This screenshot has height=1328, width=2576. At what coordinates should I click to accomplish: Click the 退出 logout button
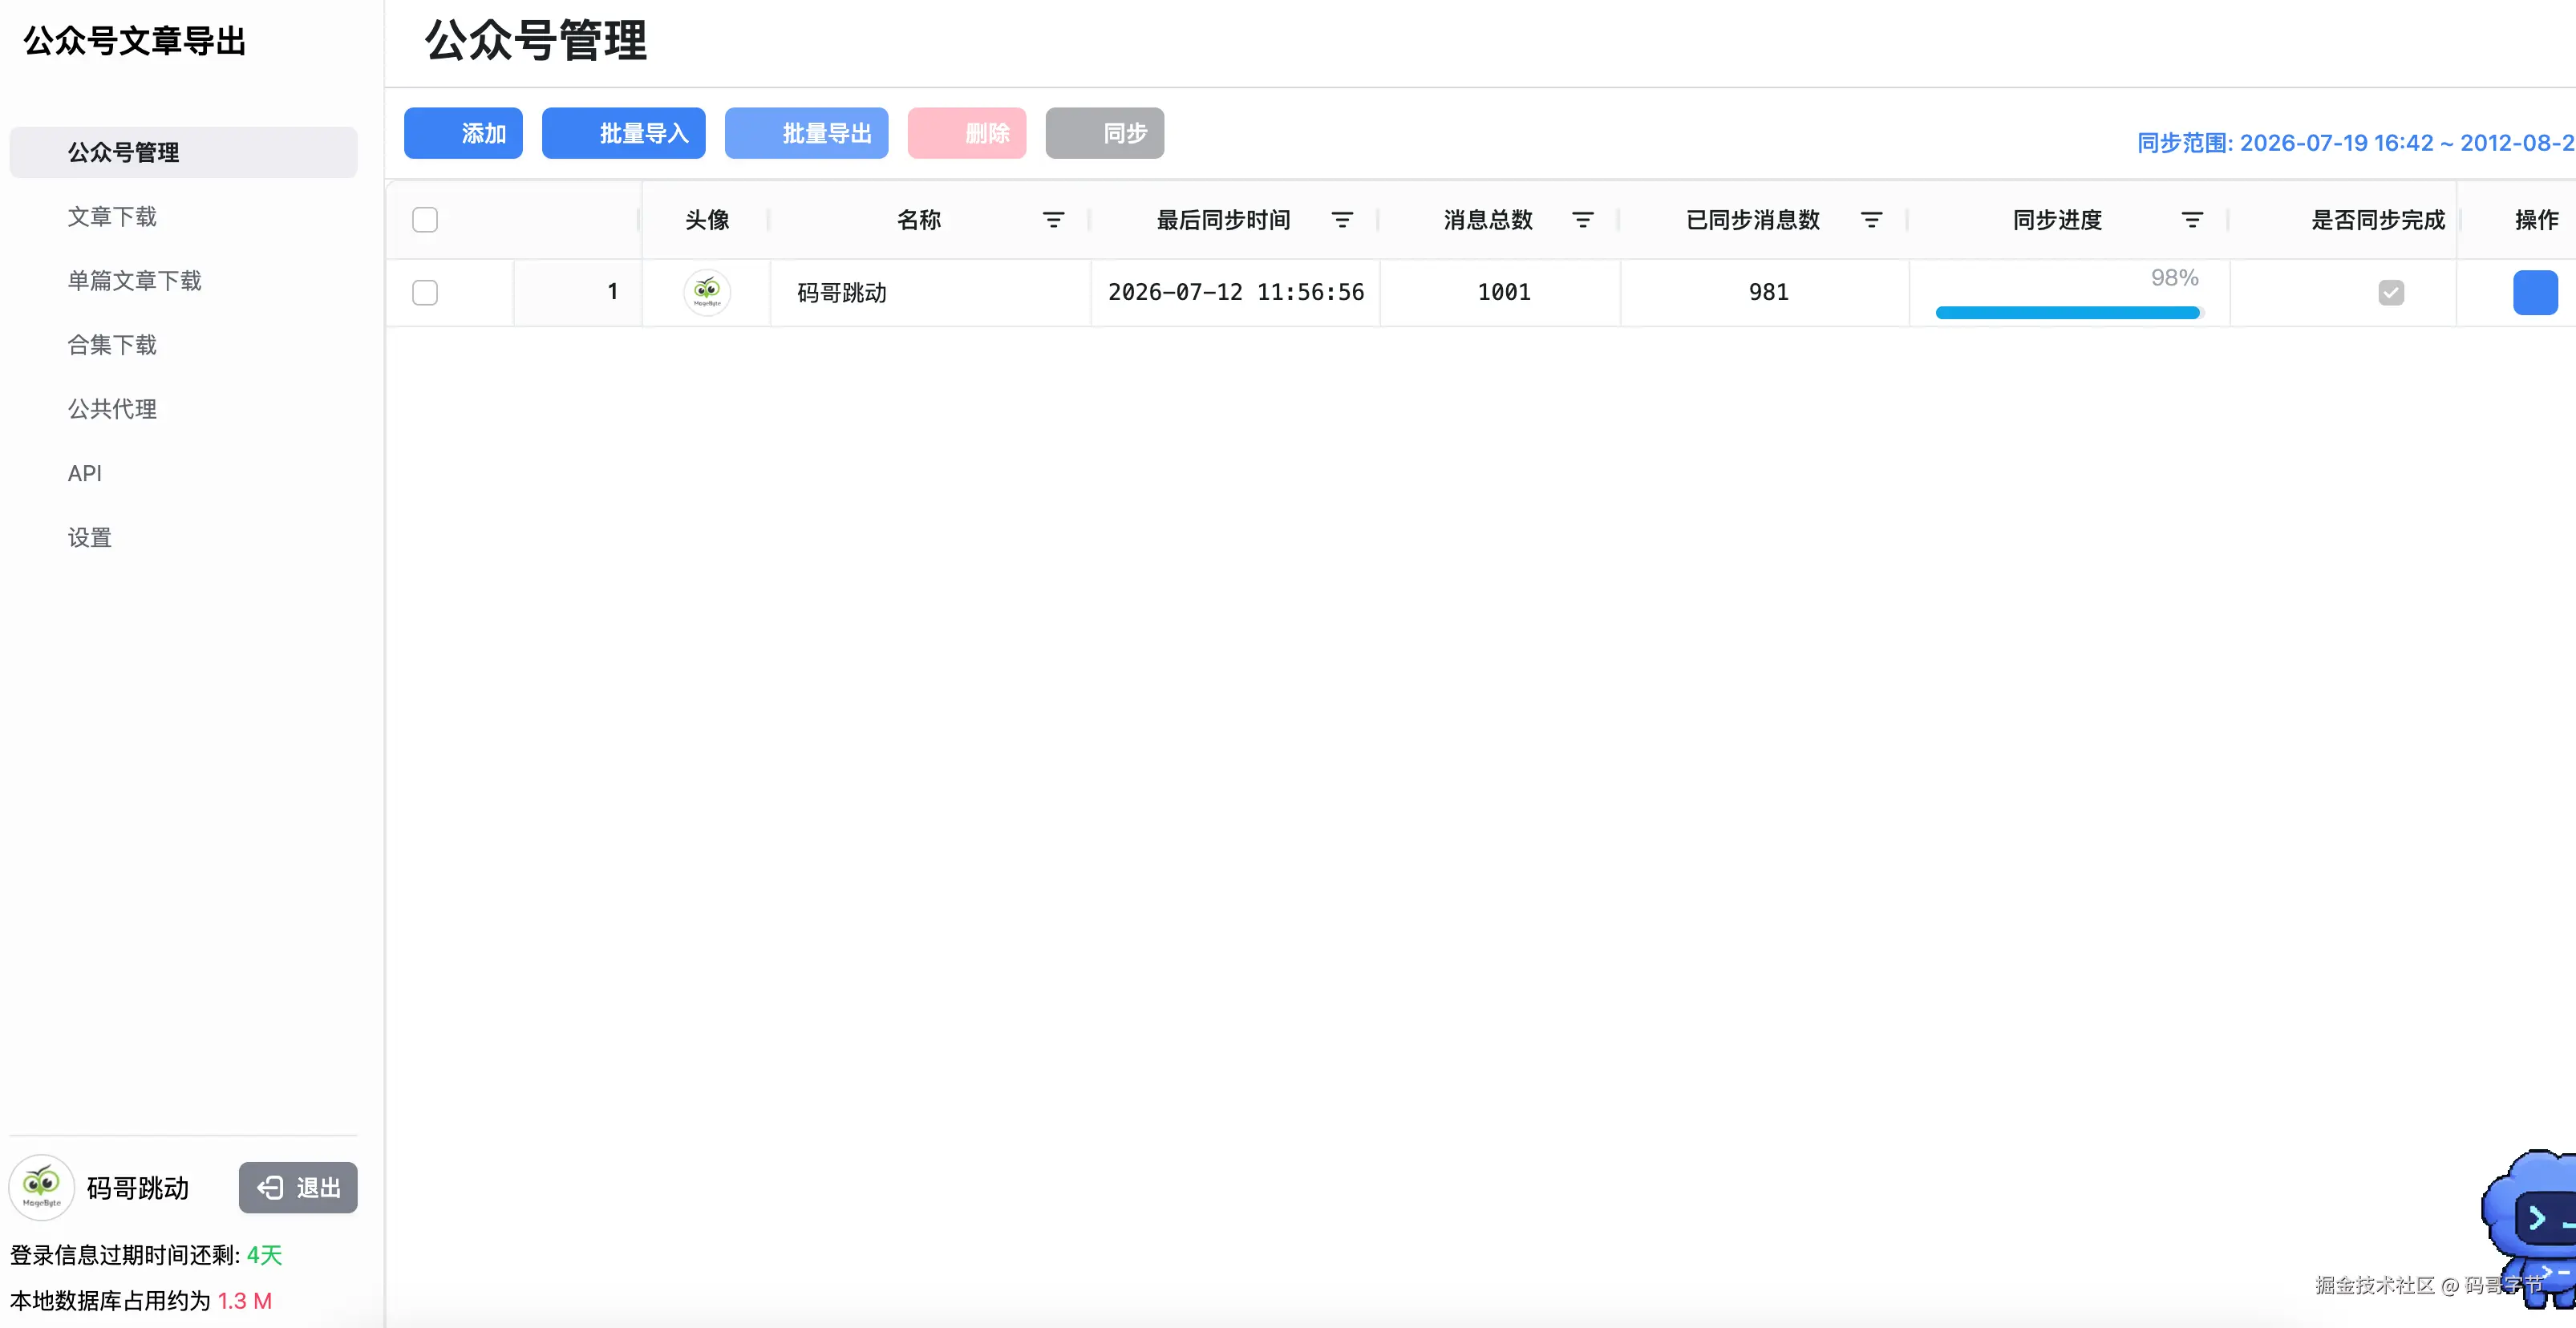pos(298,1187)
